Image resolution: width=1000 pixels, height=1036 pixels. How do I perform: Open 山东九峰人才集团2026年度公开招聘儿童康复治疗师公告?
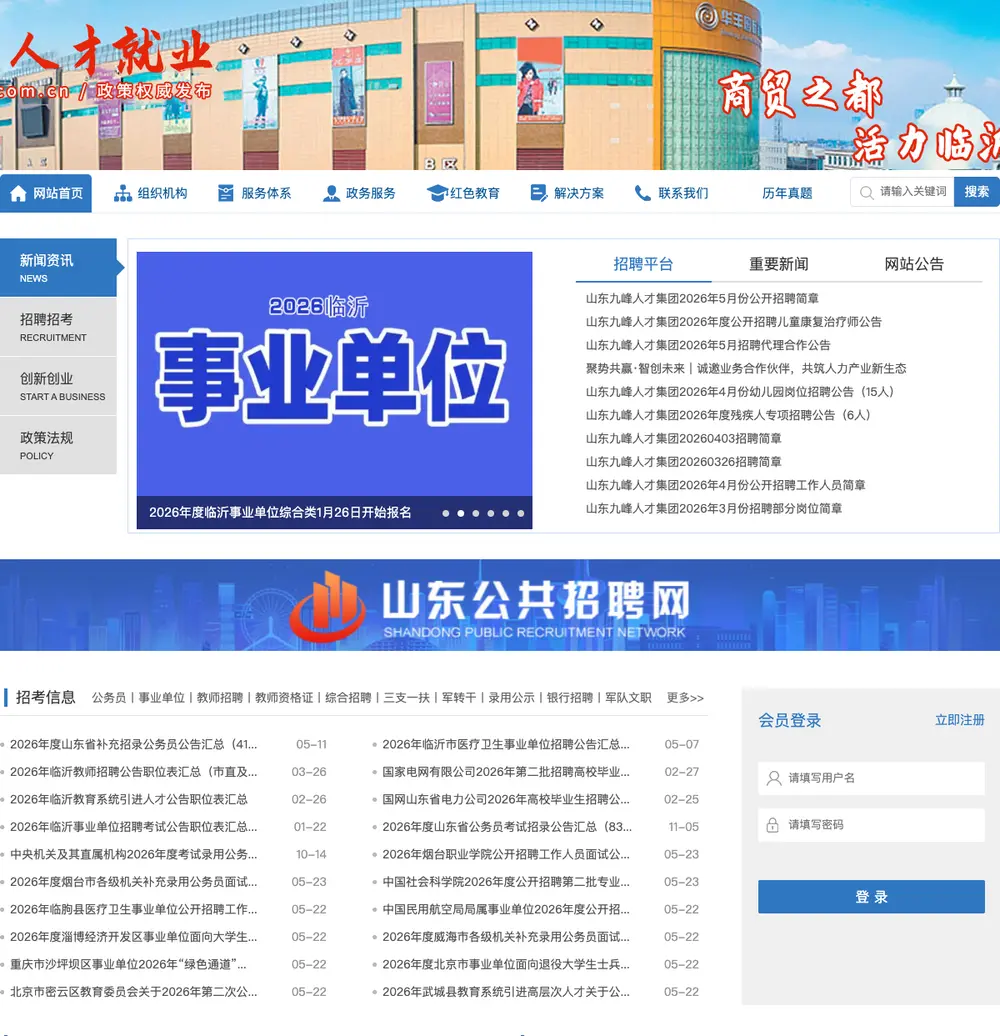pyautogui.click(x=734, y=322)
